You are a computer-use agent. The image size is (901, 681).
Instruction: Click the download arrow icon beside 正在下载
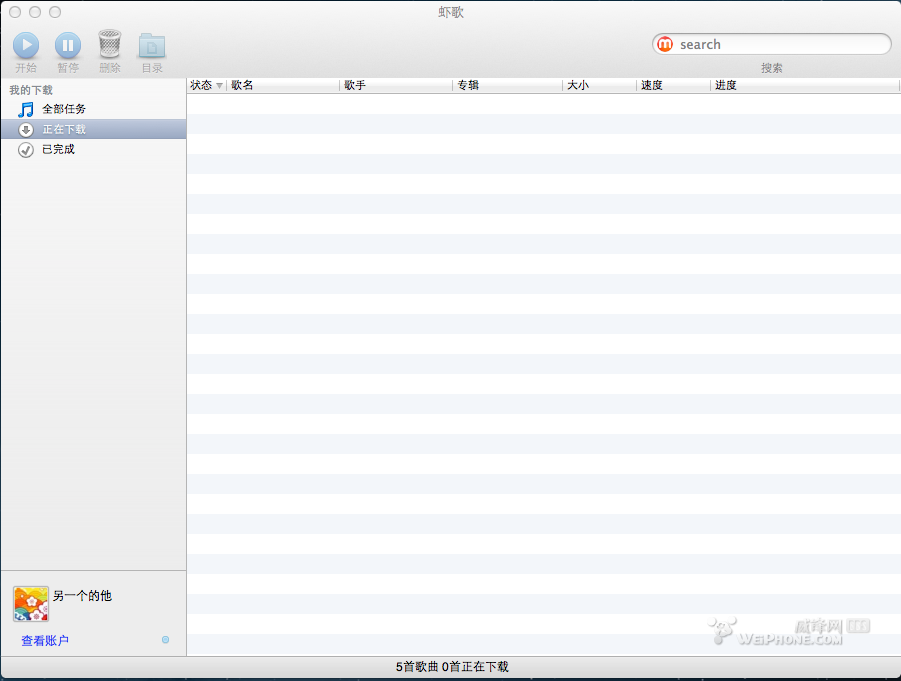coord(26,129)
